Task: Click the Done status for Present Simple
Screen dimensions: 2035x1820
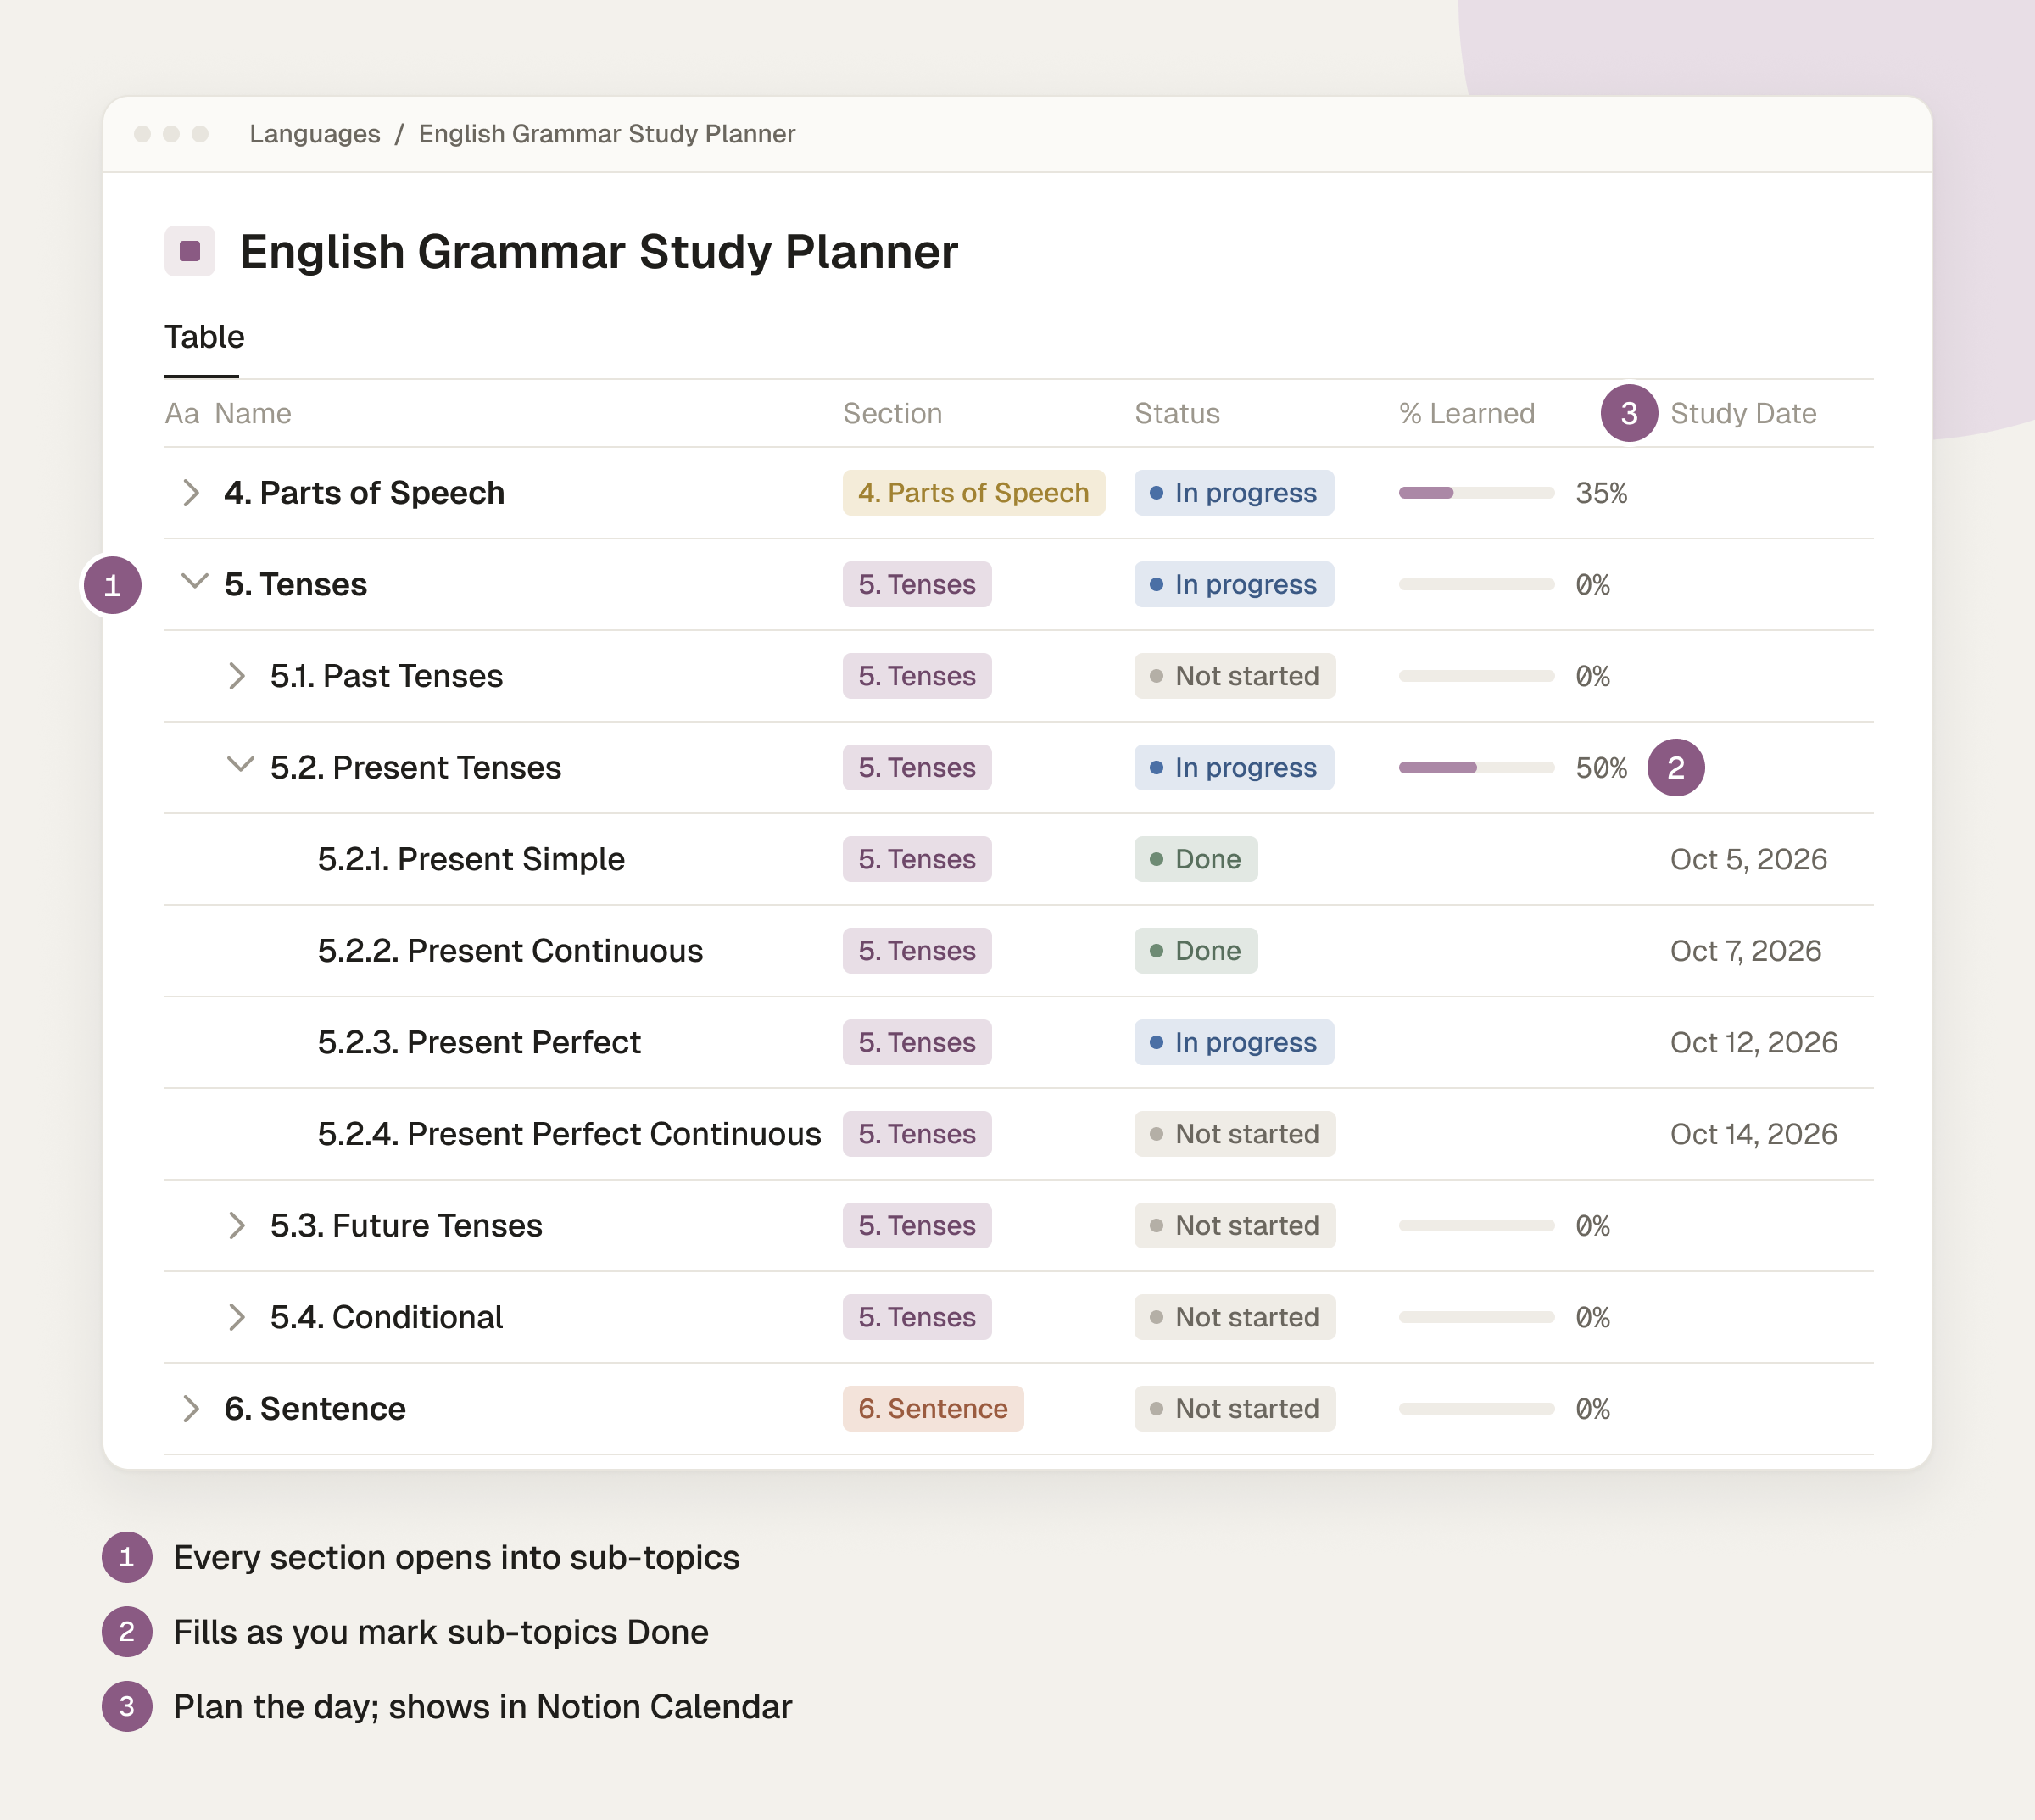Action: pos(1196,859)
